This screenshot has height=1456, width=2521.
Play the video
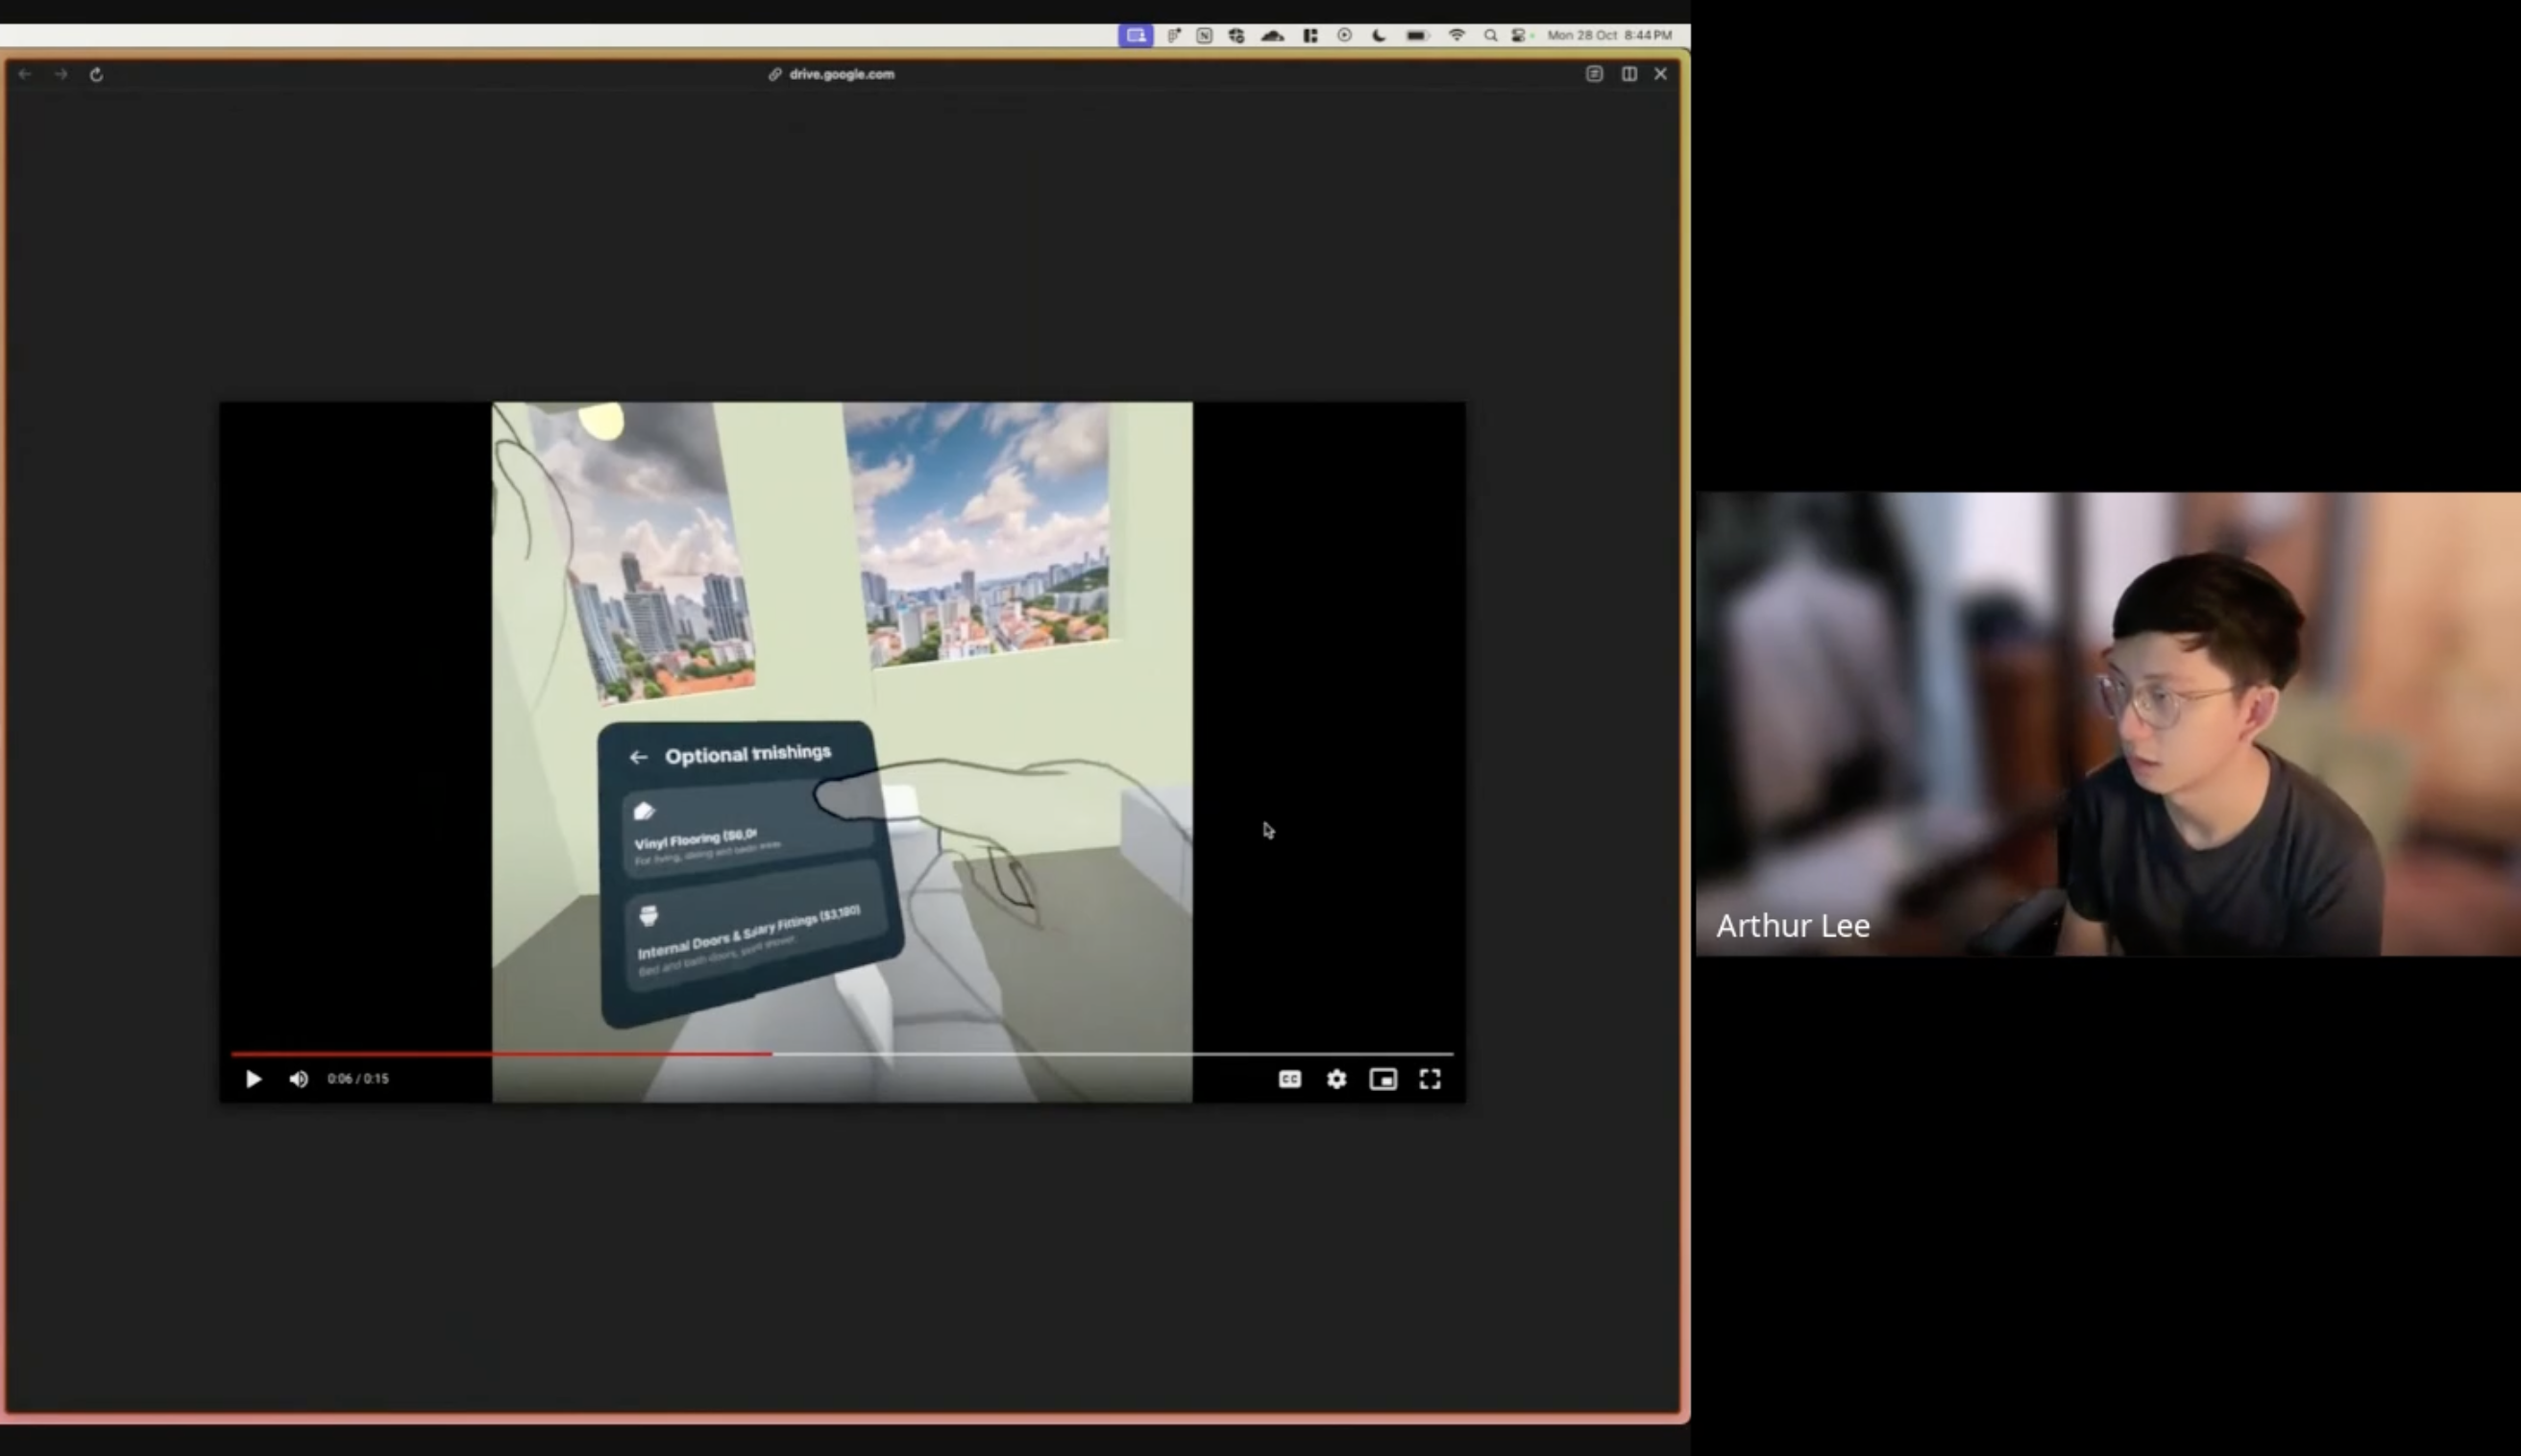(x=253, y=1079)
